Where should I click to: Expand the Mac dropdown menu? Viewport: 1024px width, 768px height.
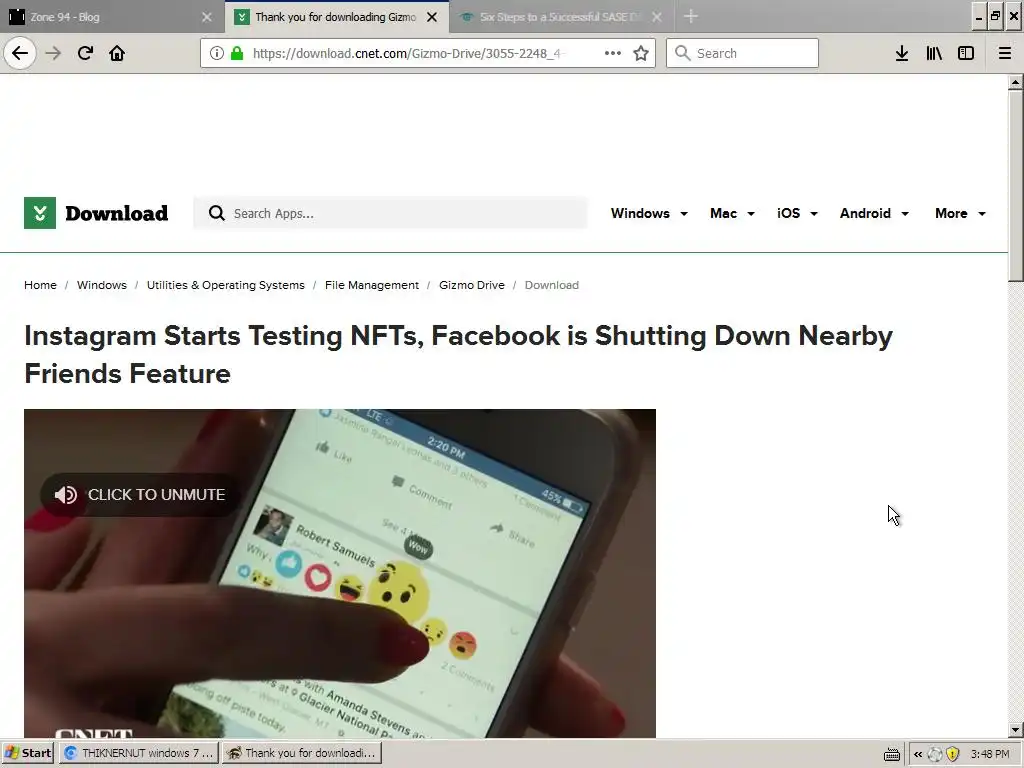click(732, 214)
